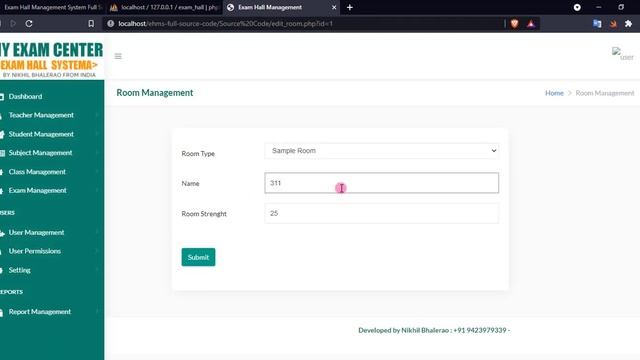Click the site info icon before URL
640x360 pixels.
click(x=111, y=24)
